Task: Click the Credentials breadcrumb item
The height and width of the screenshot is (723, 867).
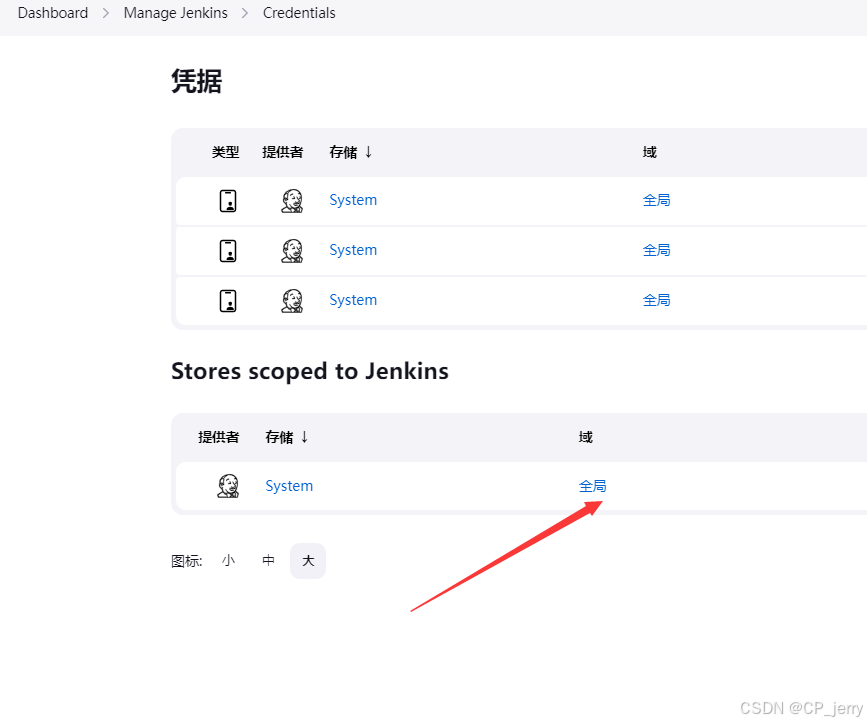Action: pos(299,13)
